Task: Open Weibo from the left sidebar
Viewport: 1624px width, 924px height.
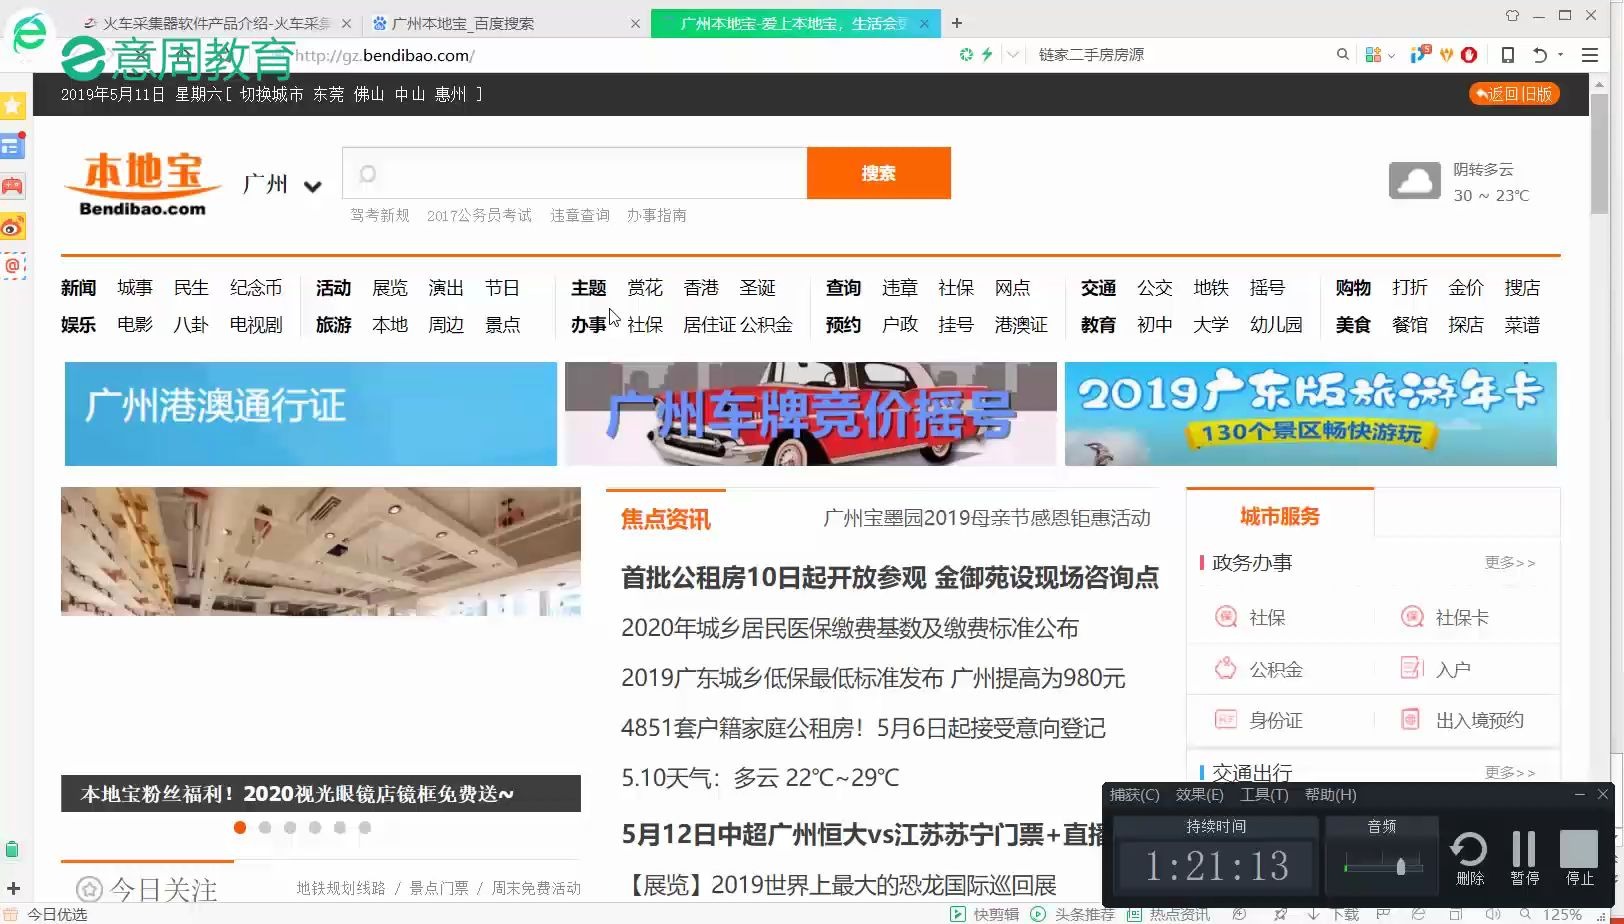Action: pyautogui.click(x=13, y=227)
